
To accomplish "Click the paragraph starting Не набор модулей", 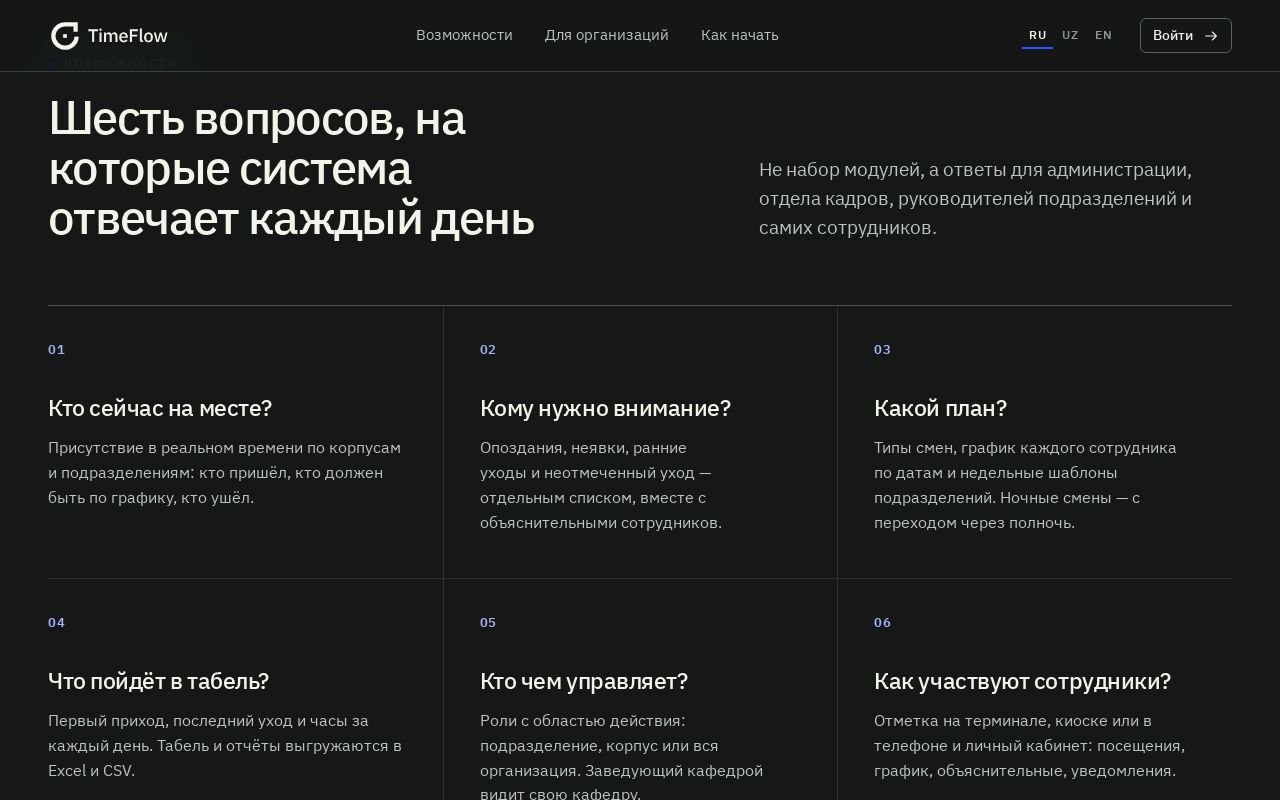I will pos(975,198).
